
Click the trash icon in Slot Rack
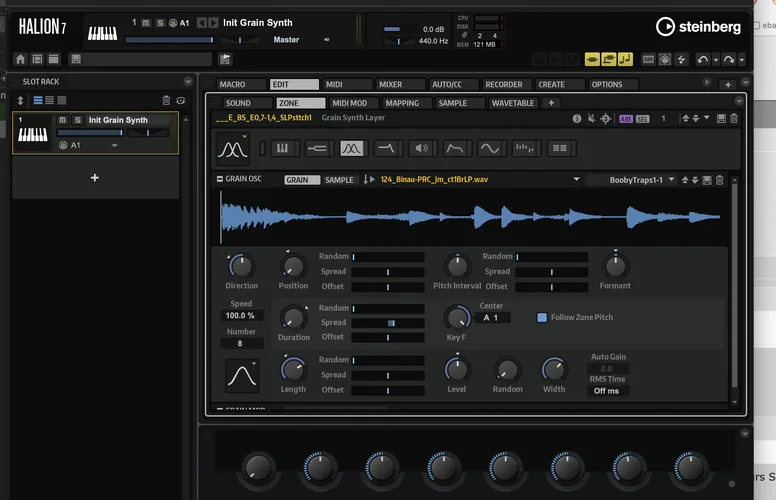pos(166,100)
